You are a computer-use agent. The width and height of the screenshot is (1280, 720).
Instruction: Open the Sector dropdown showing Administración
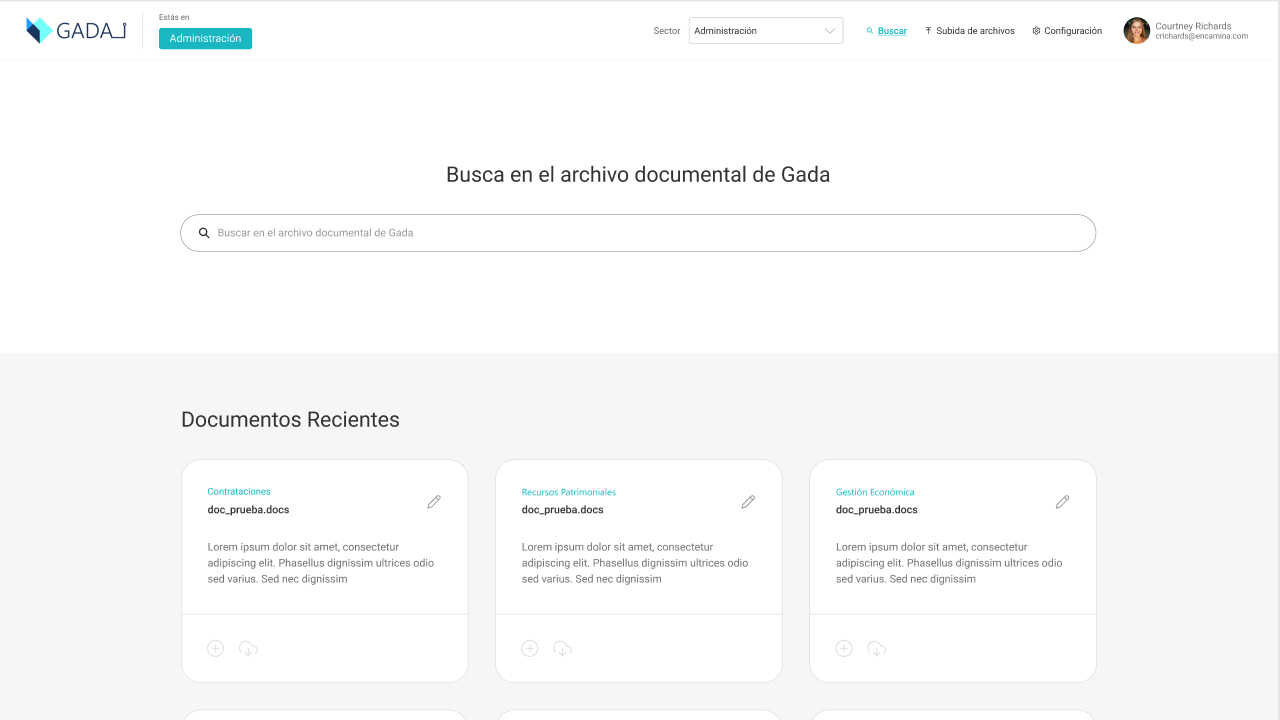(766, 31)
